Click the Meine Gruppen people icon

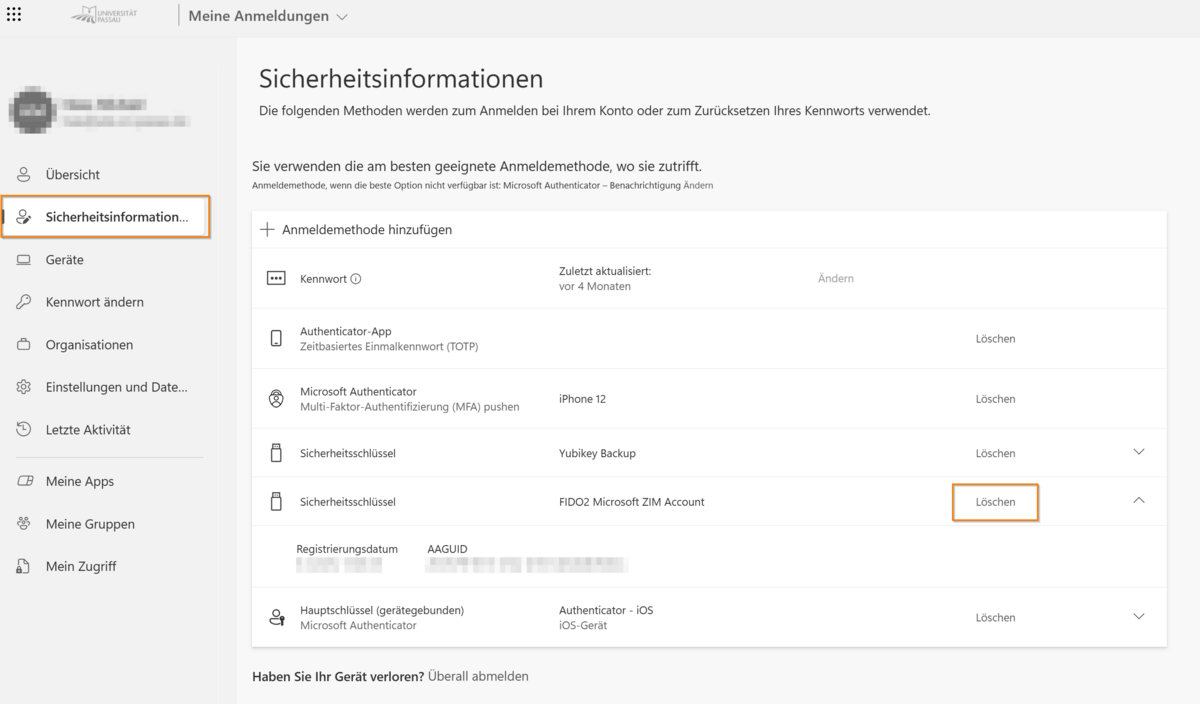point(24,524)
